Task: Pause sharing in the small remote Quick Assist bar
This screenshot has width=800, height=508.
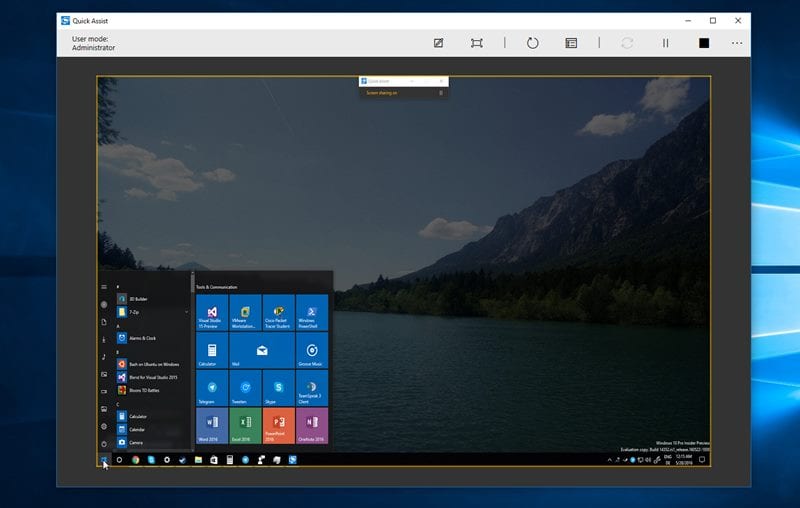Action: (x=441, y=93)
